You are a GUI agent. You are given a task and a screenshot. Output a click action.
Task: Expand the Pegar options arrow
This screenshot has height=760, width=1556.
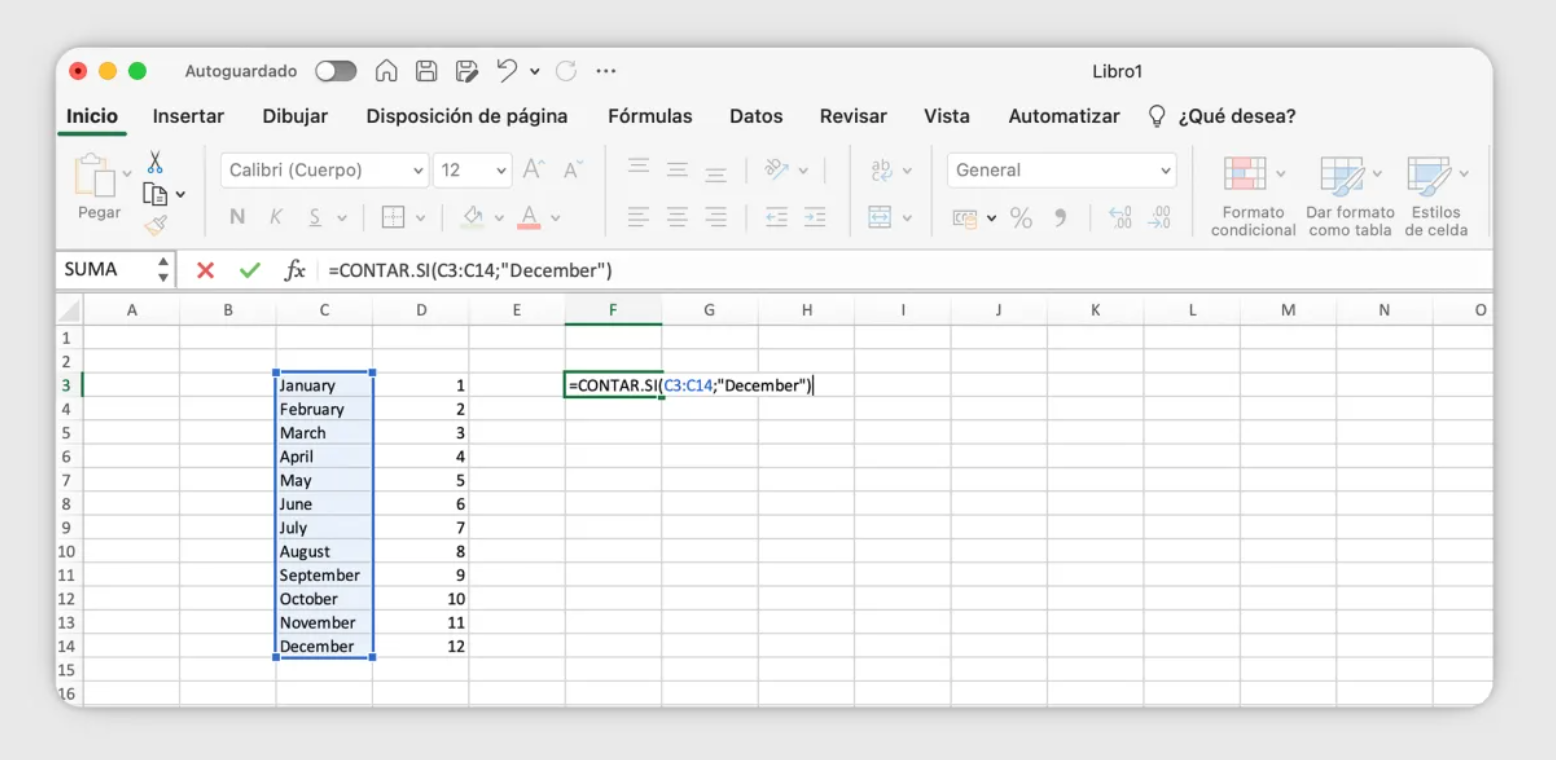tap(127, 174)
